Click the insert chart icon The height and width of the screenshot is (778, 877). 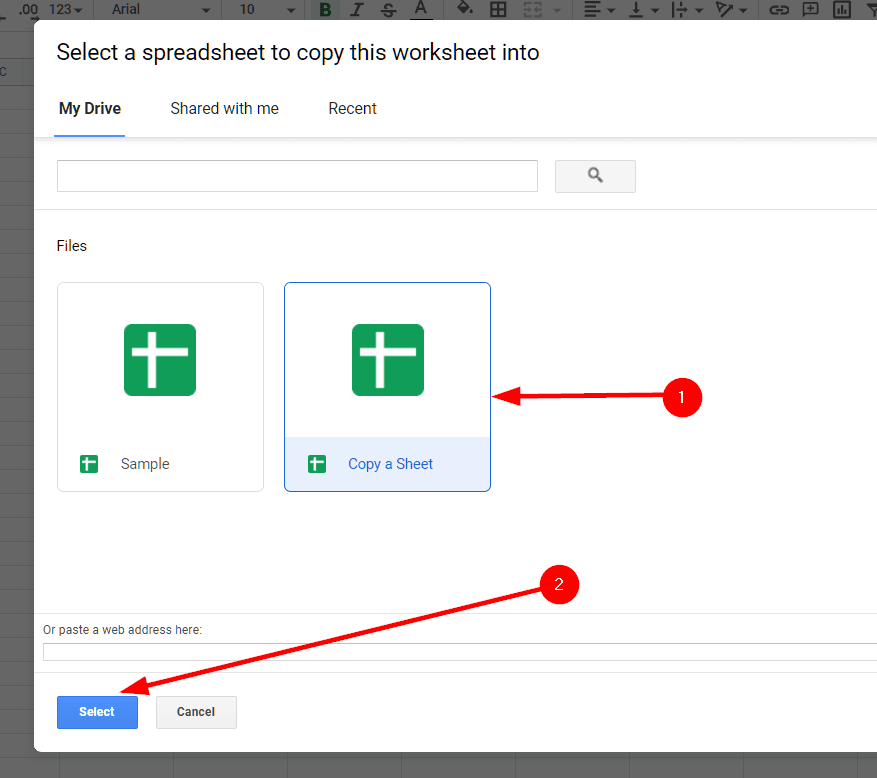pos(842,9)
